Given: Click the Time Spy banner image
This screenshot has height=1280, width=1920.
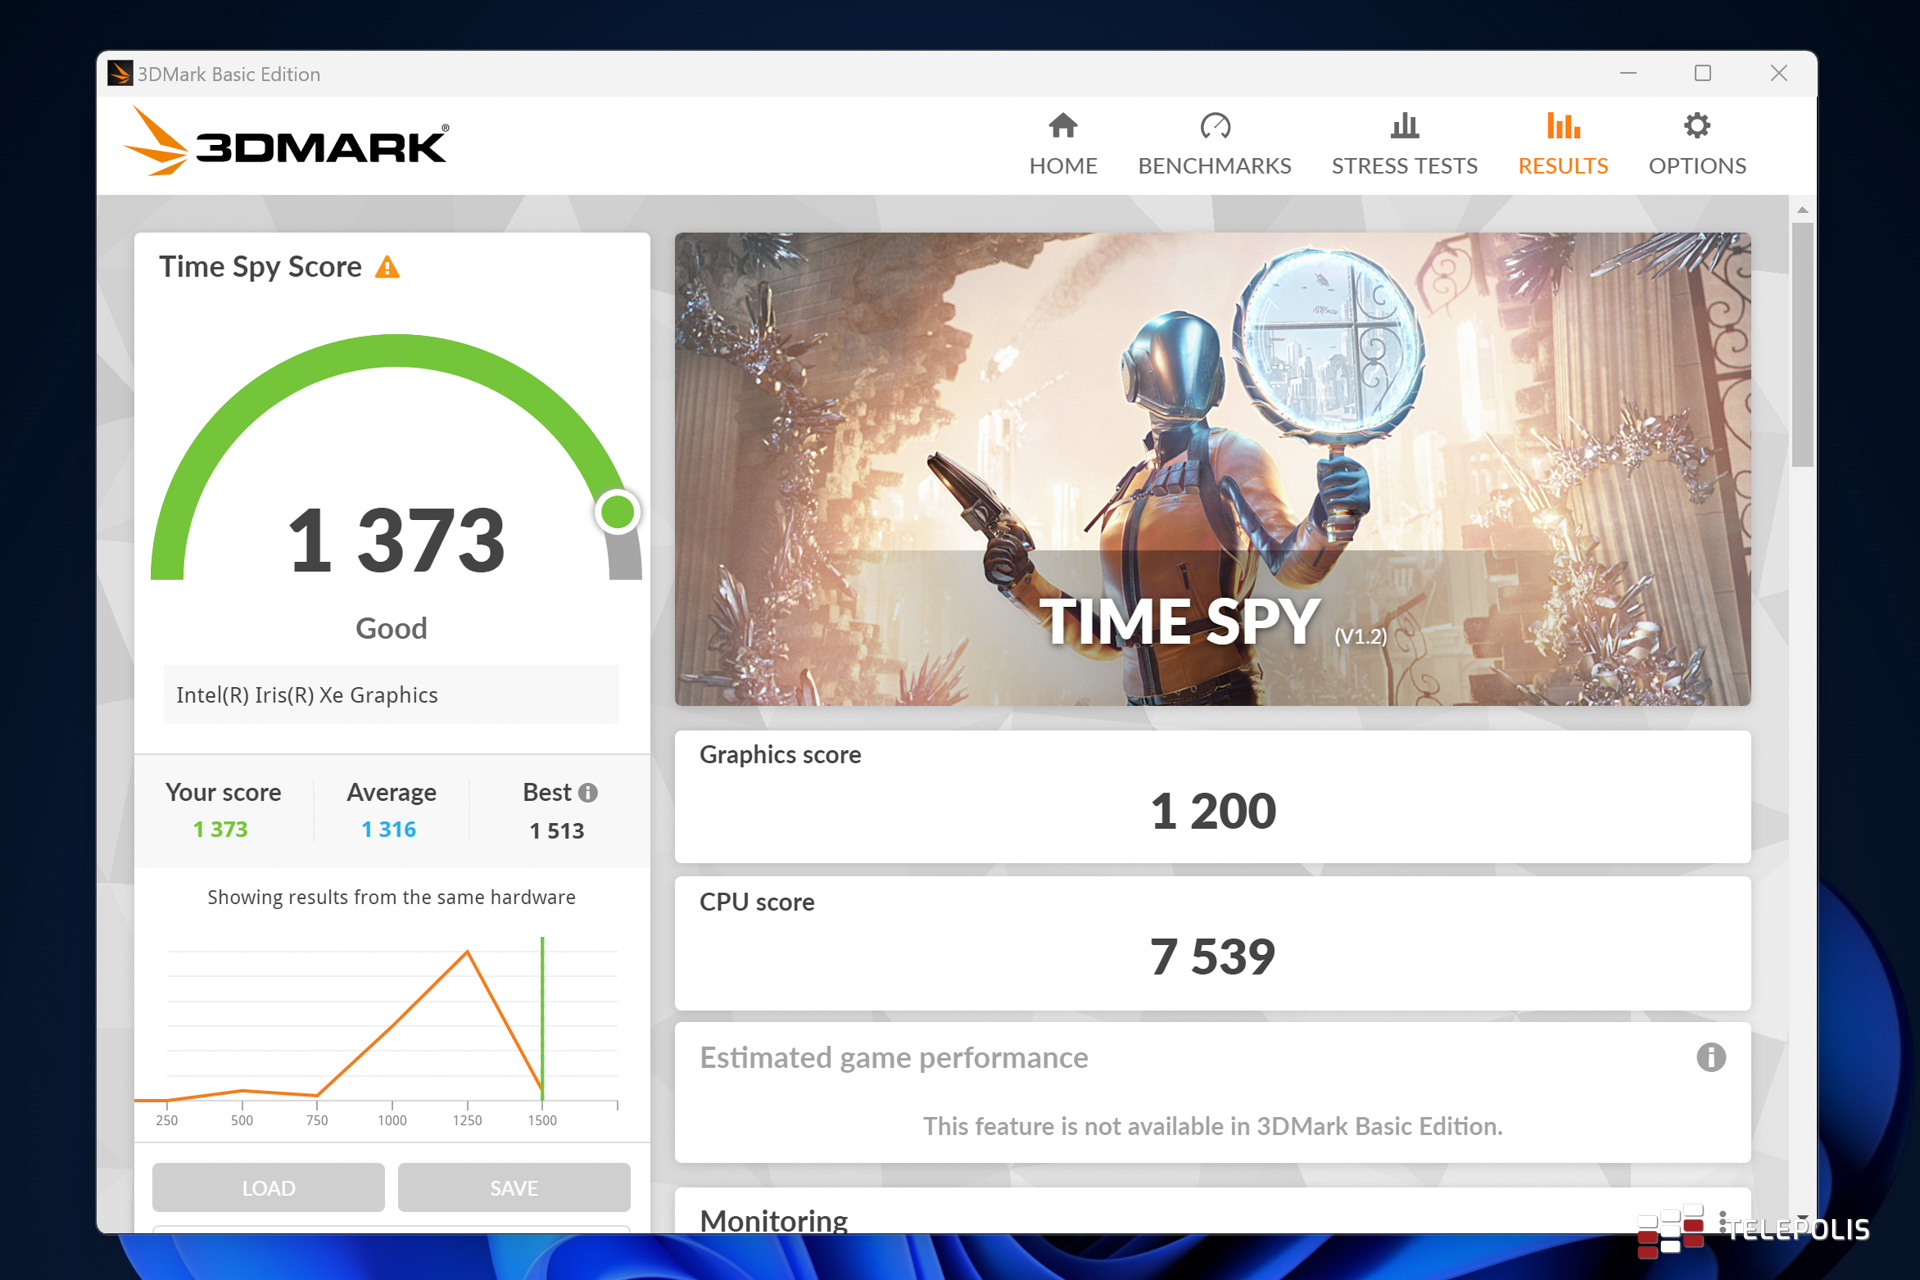Looking at the screenshot, I should point(1212,468).
